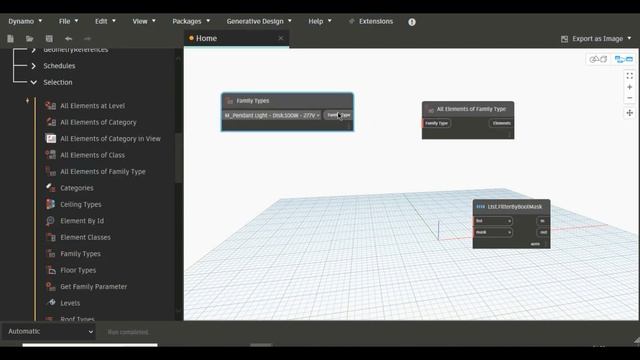Click Family Type input port on All Elements node

[436, 123]
